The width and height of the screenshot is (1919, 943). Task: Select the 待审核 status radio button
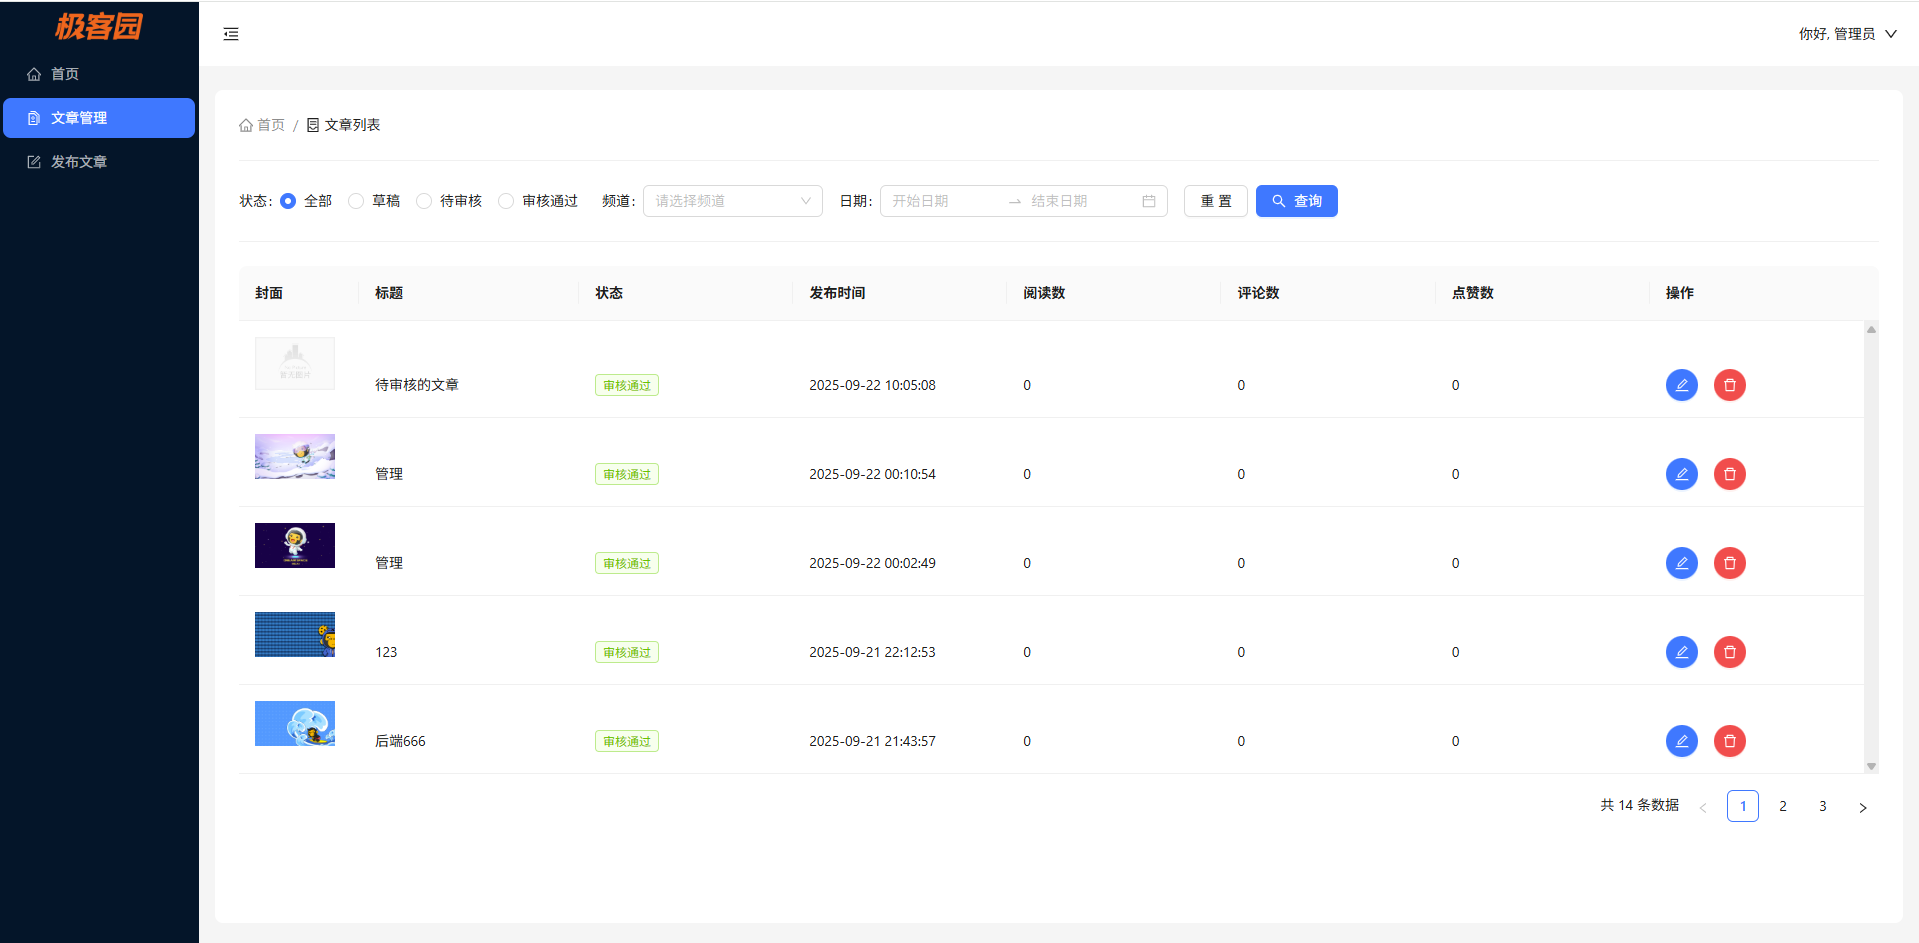(424, 201)
